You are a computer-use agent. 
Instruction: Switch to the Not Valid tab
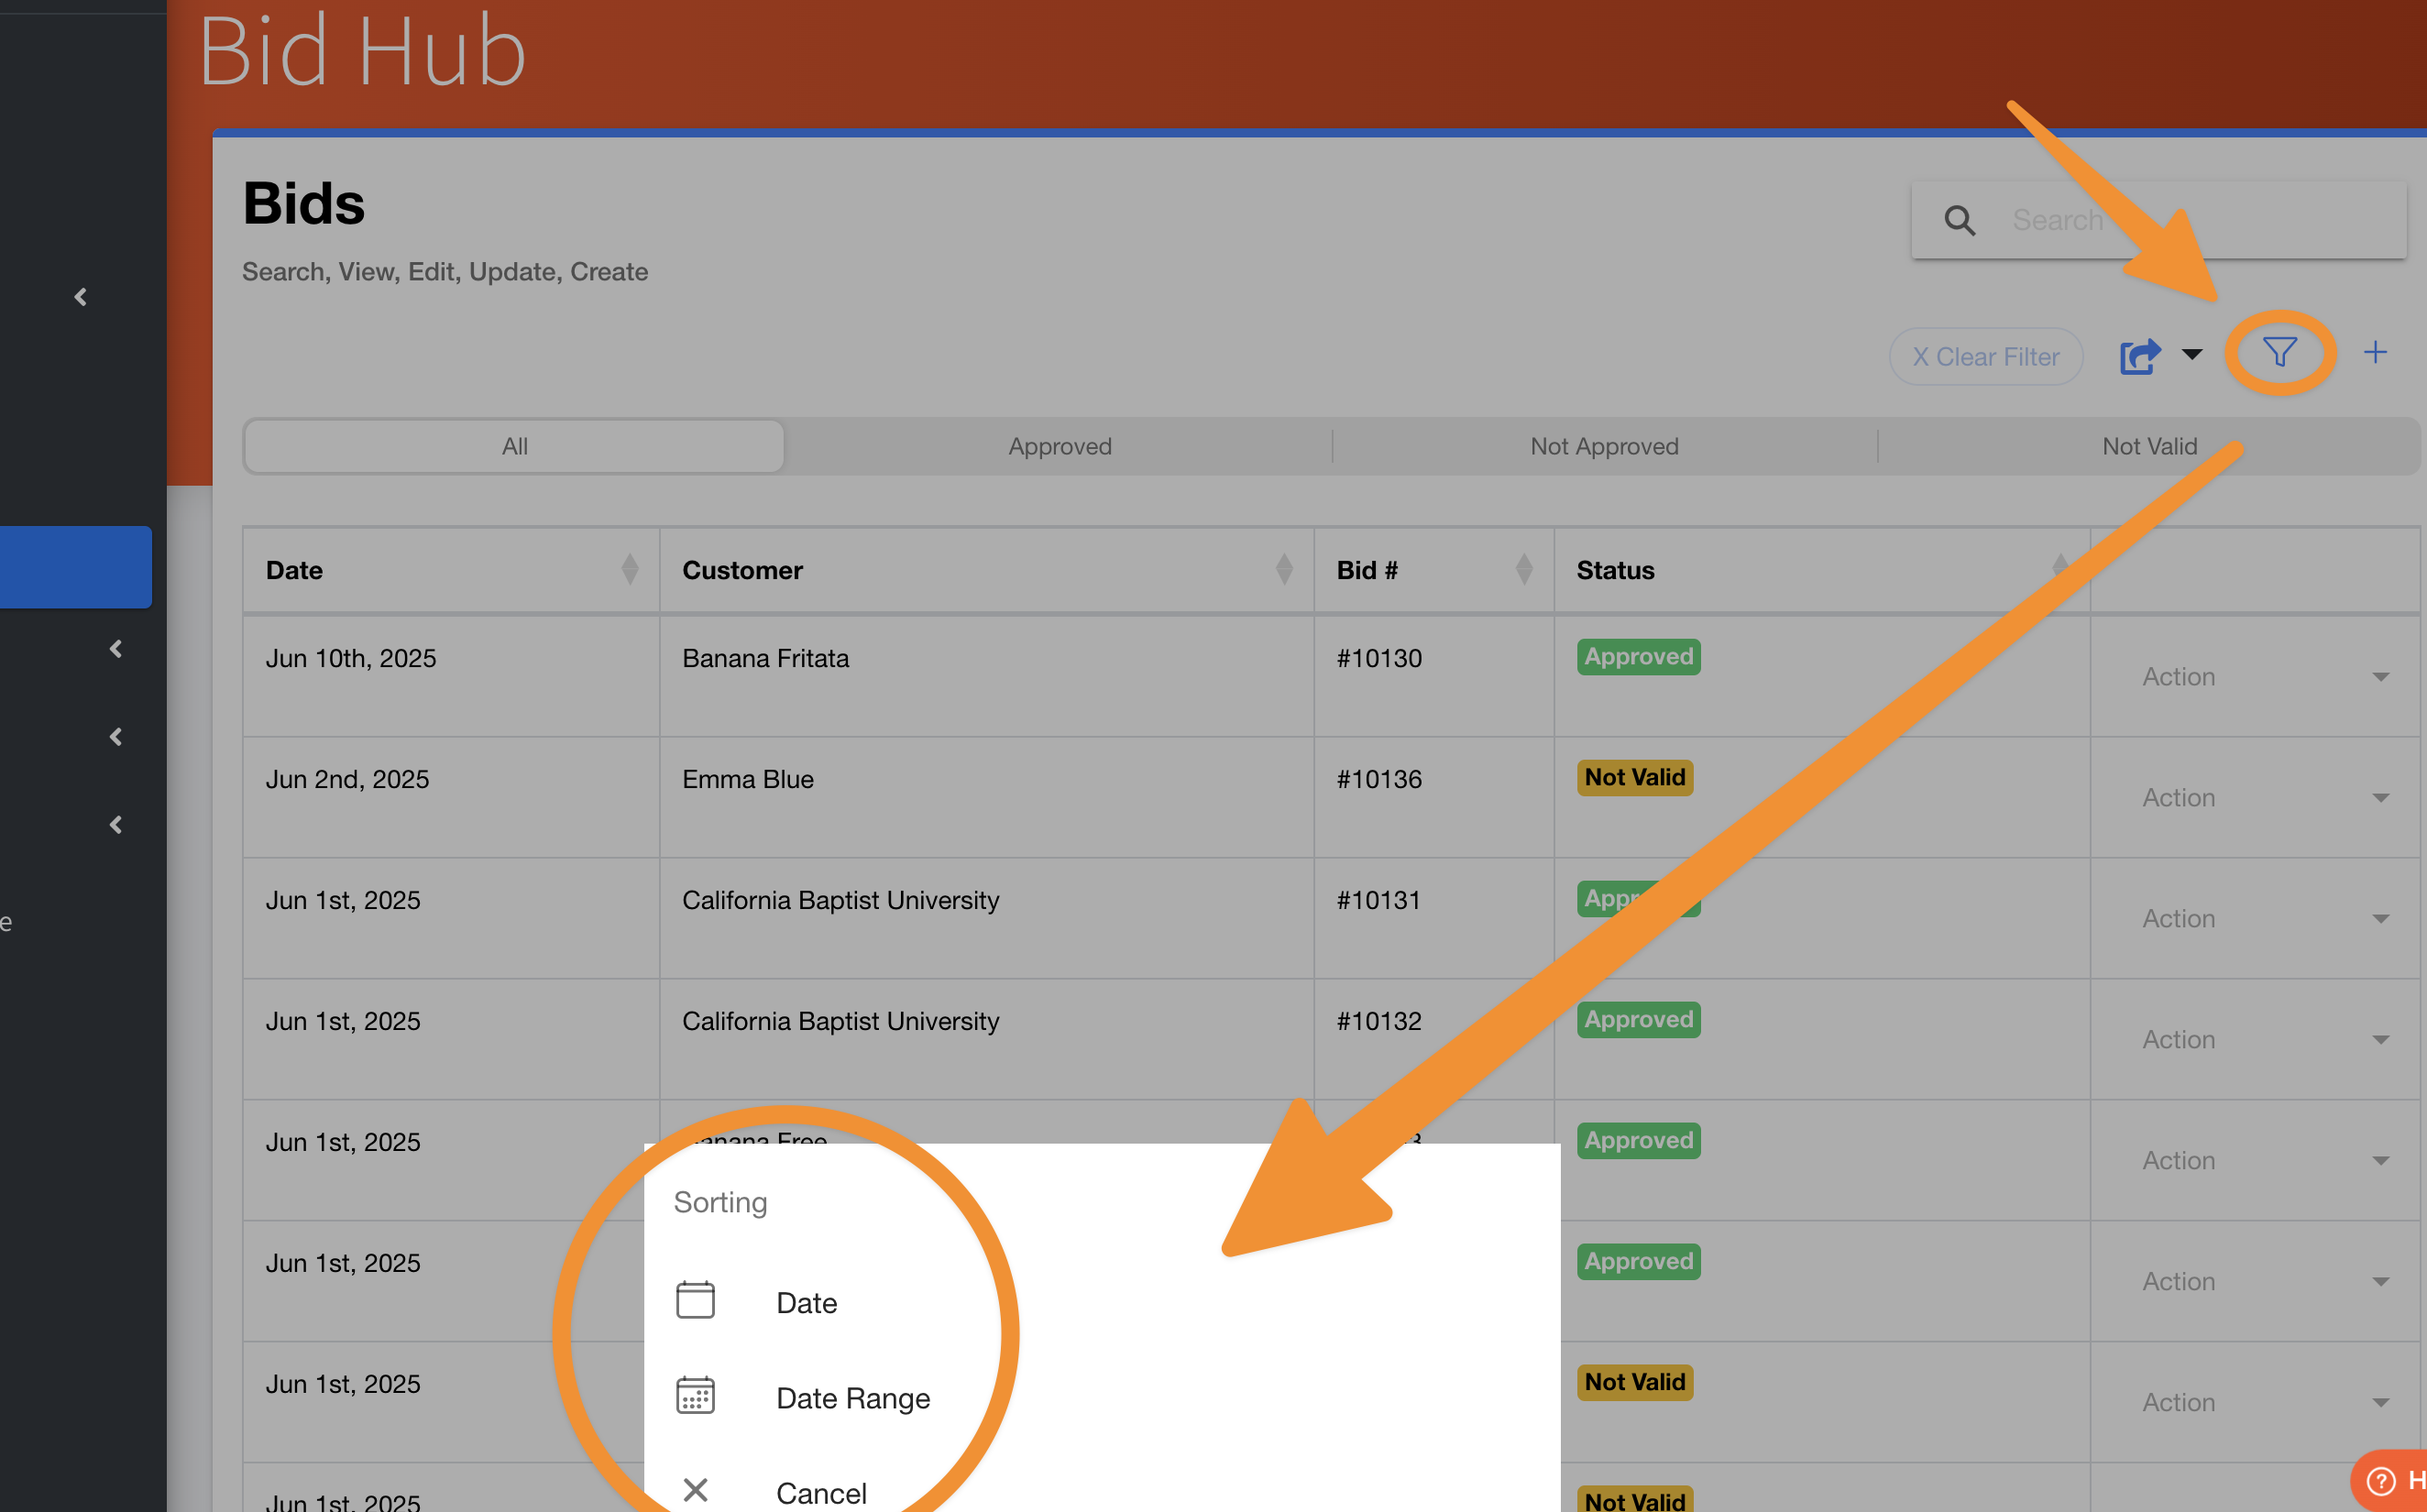click(2149, 446)
